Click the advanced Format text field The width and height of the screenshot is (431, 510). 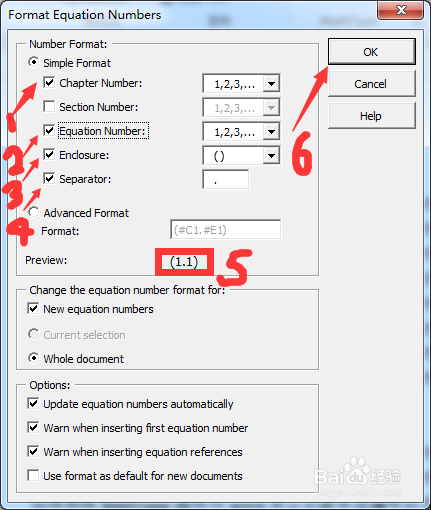coord(225,229)
